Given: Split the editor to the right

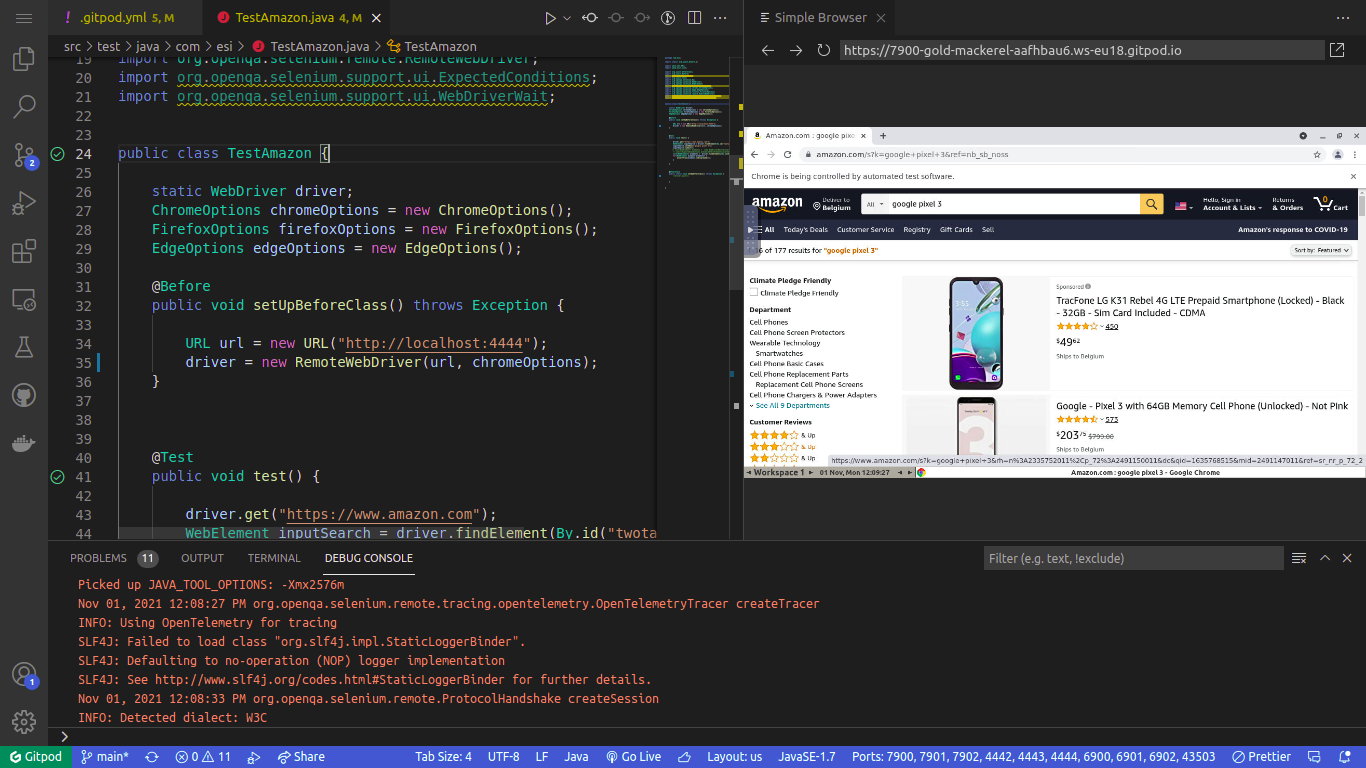Looking at the screenshot, I should [694, 18].
